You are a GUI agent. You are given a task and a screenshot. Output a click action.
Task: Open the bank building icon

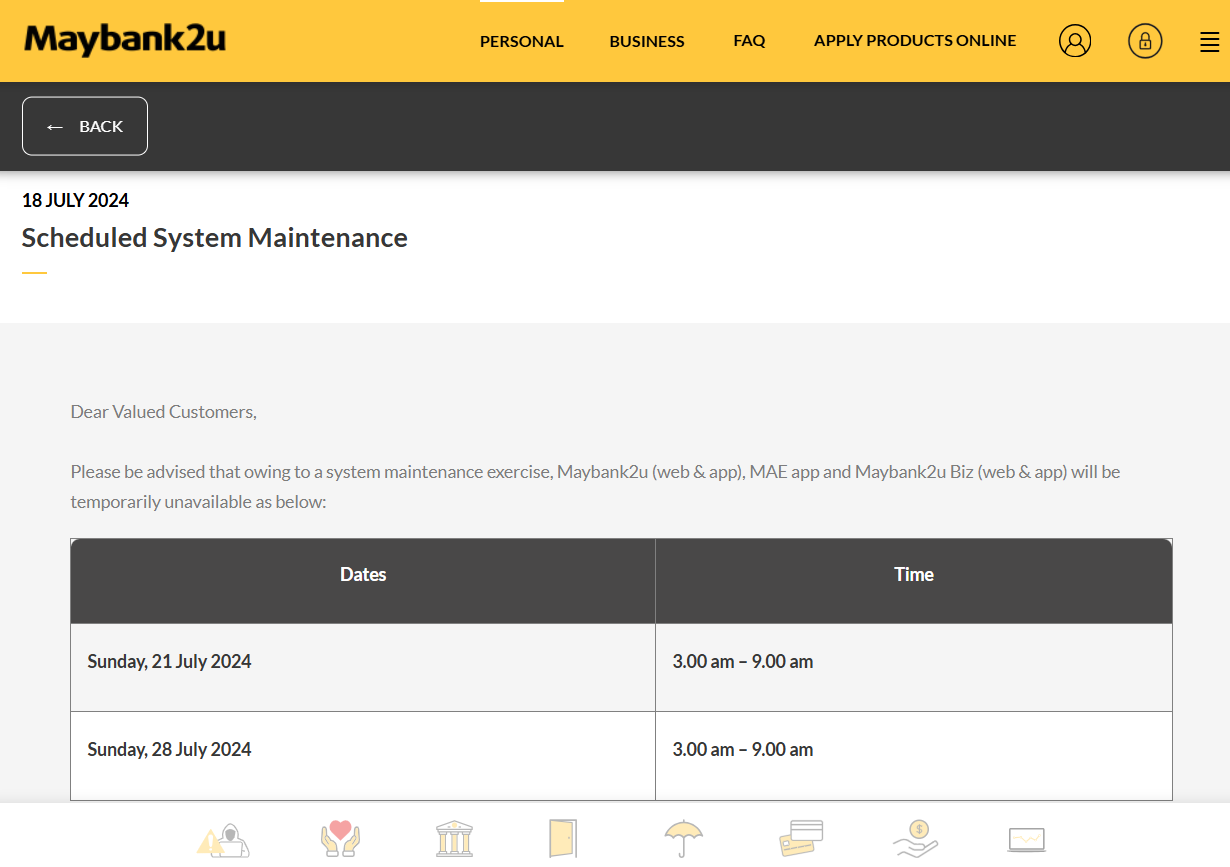coord(455,838)
